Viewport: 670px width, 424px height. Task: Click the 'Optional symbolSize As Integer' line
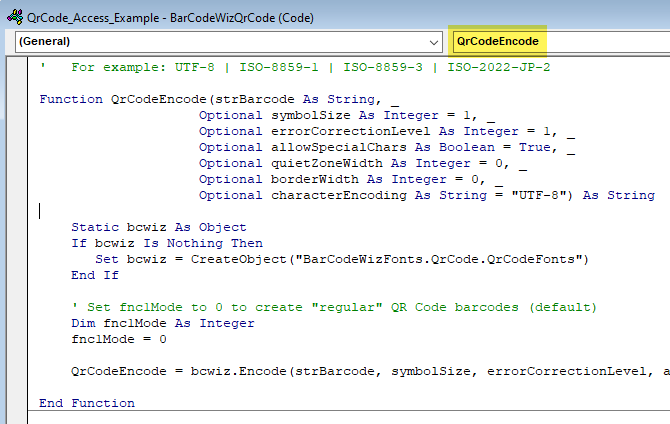347,116
